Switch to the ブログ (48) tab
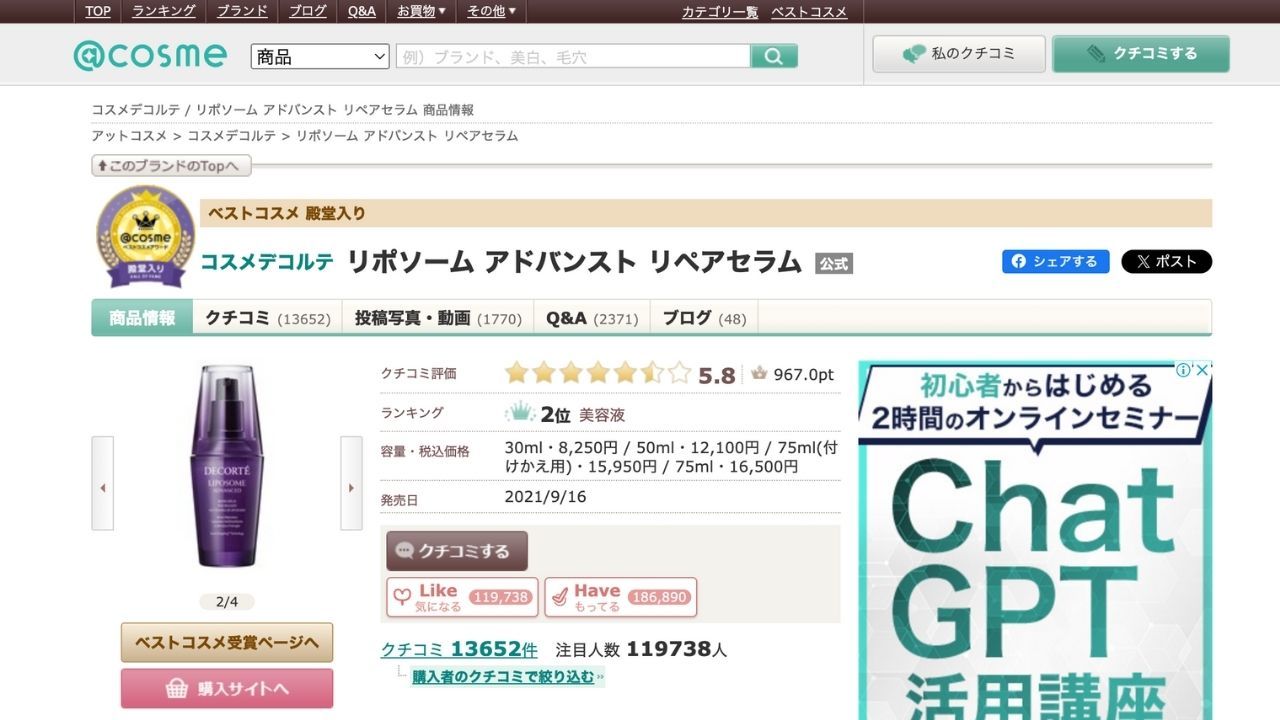The width and height of the screenshot is (1280, 720). [x=704, y=318]
